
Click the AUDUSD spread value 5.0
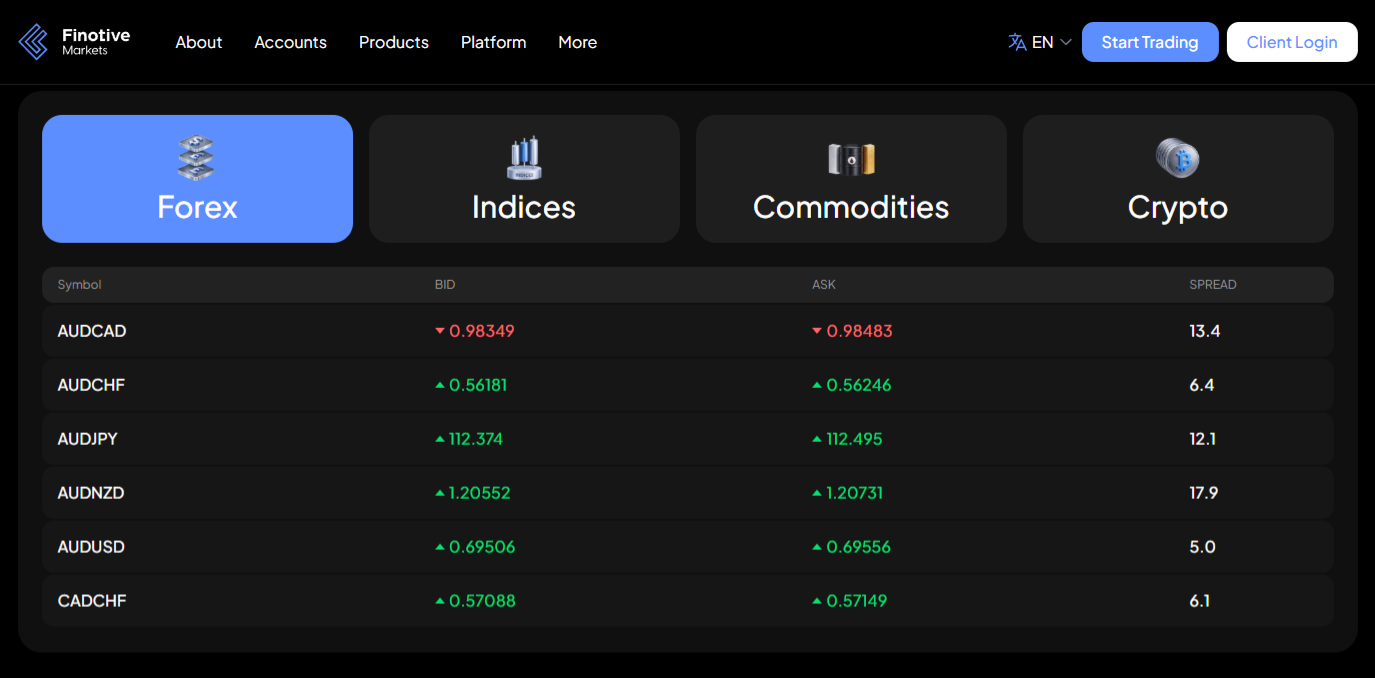(1203, 547)
